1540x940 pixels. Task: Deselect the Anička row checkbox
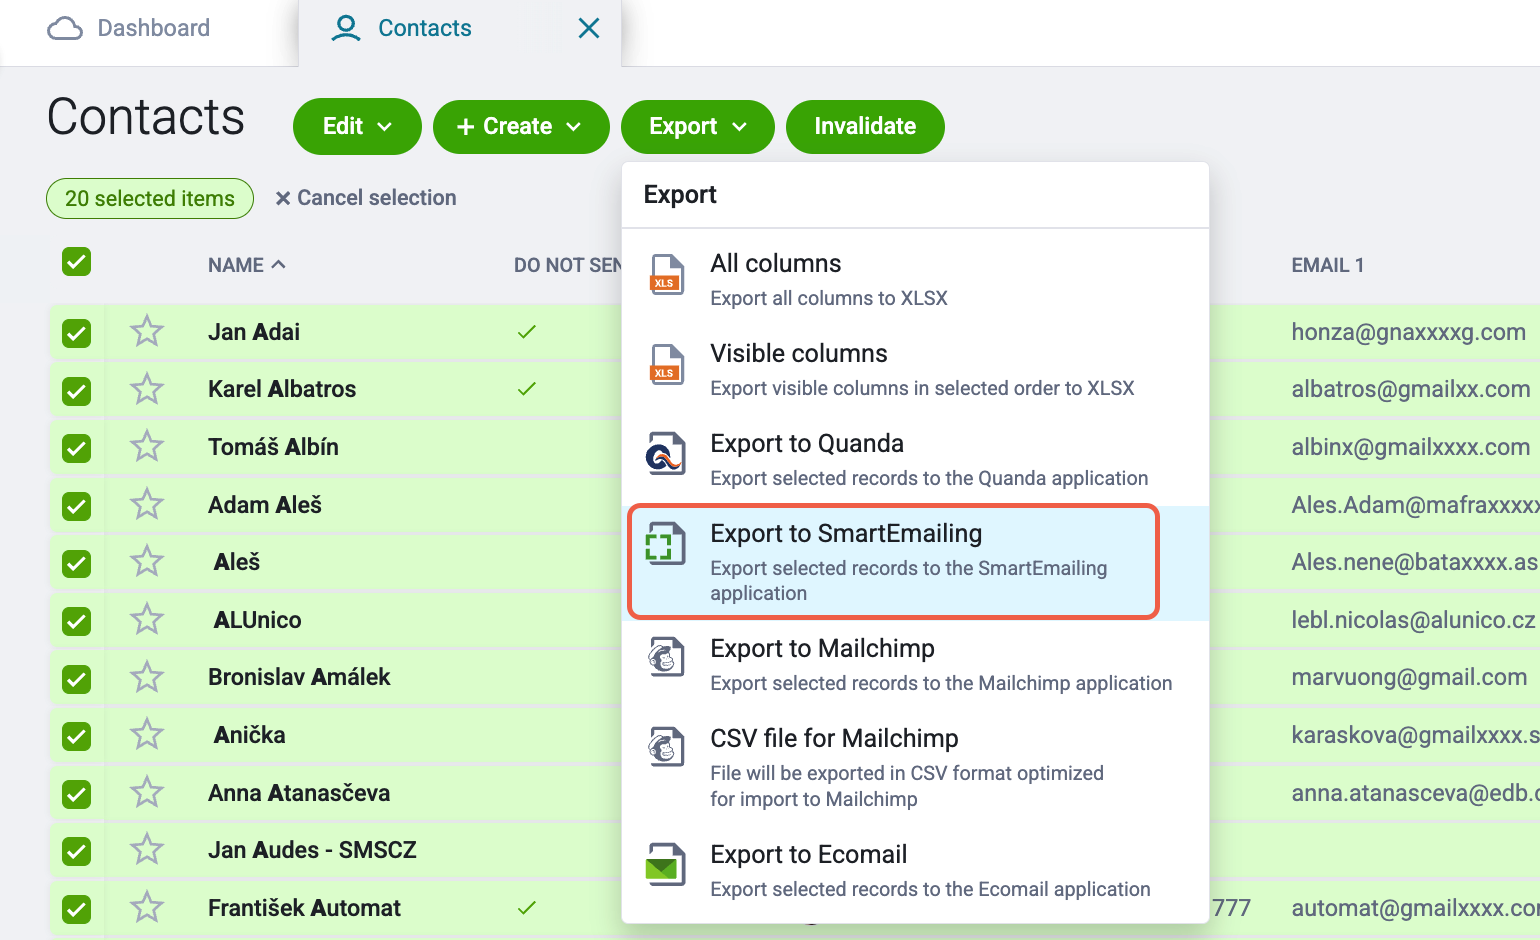[77, 737]
